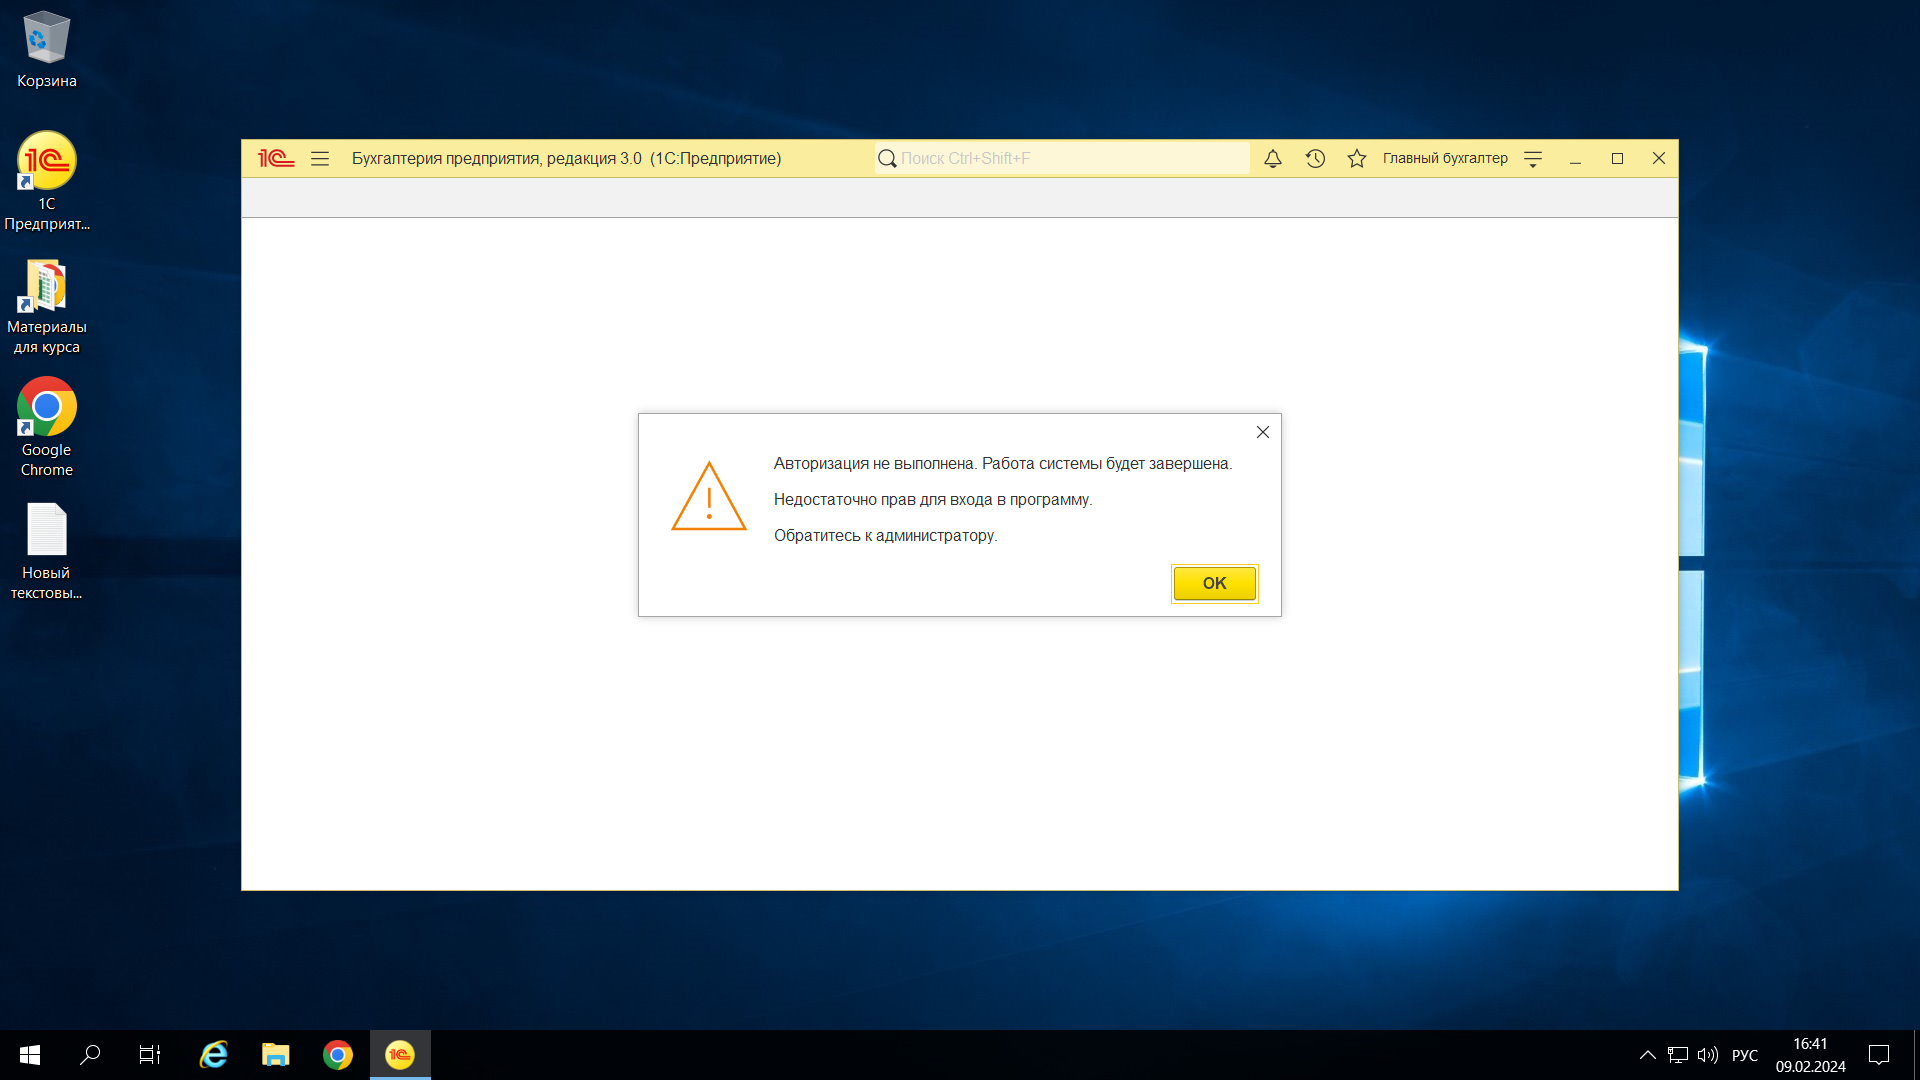Expand the service settings menu icon
This screenshot has height=1080, width=1920.
click(1533, 159)
